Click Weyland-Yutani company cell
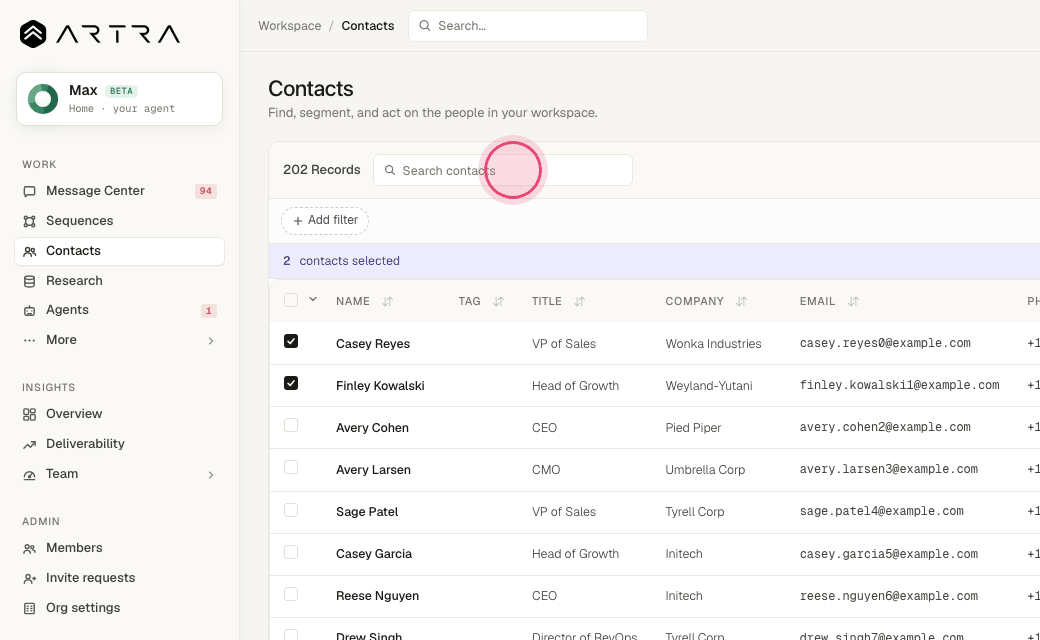The width and height of the screenshot is (1040, 640). pos(708,385)
